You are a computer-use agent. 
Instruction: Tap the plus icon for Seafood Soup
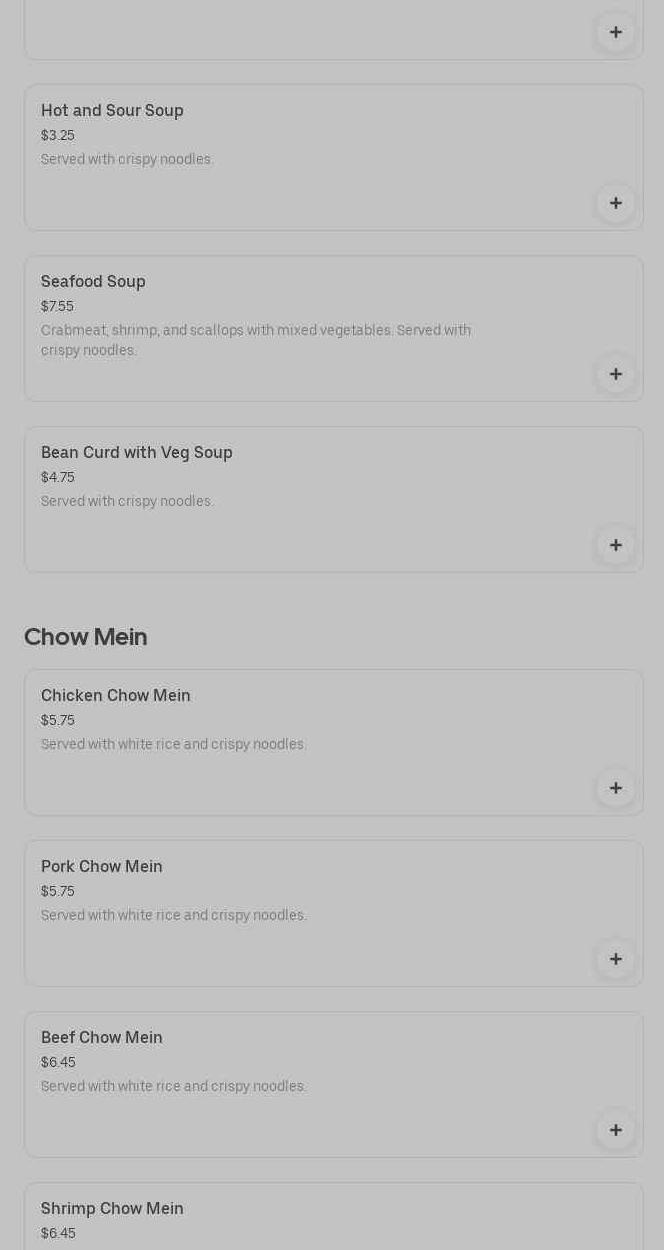(615, 374)
